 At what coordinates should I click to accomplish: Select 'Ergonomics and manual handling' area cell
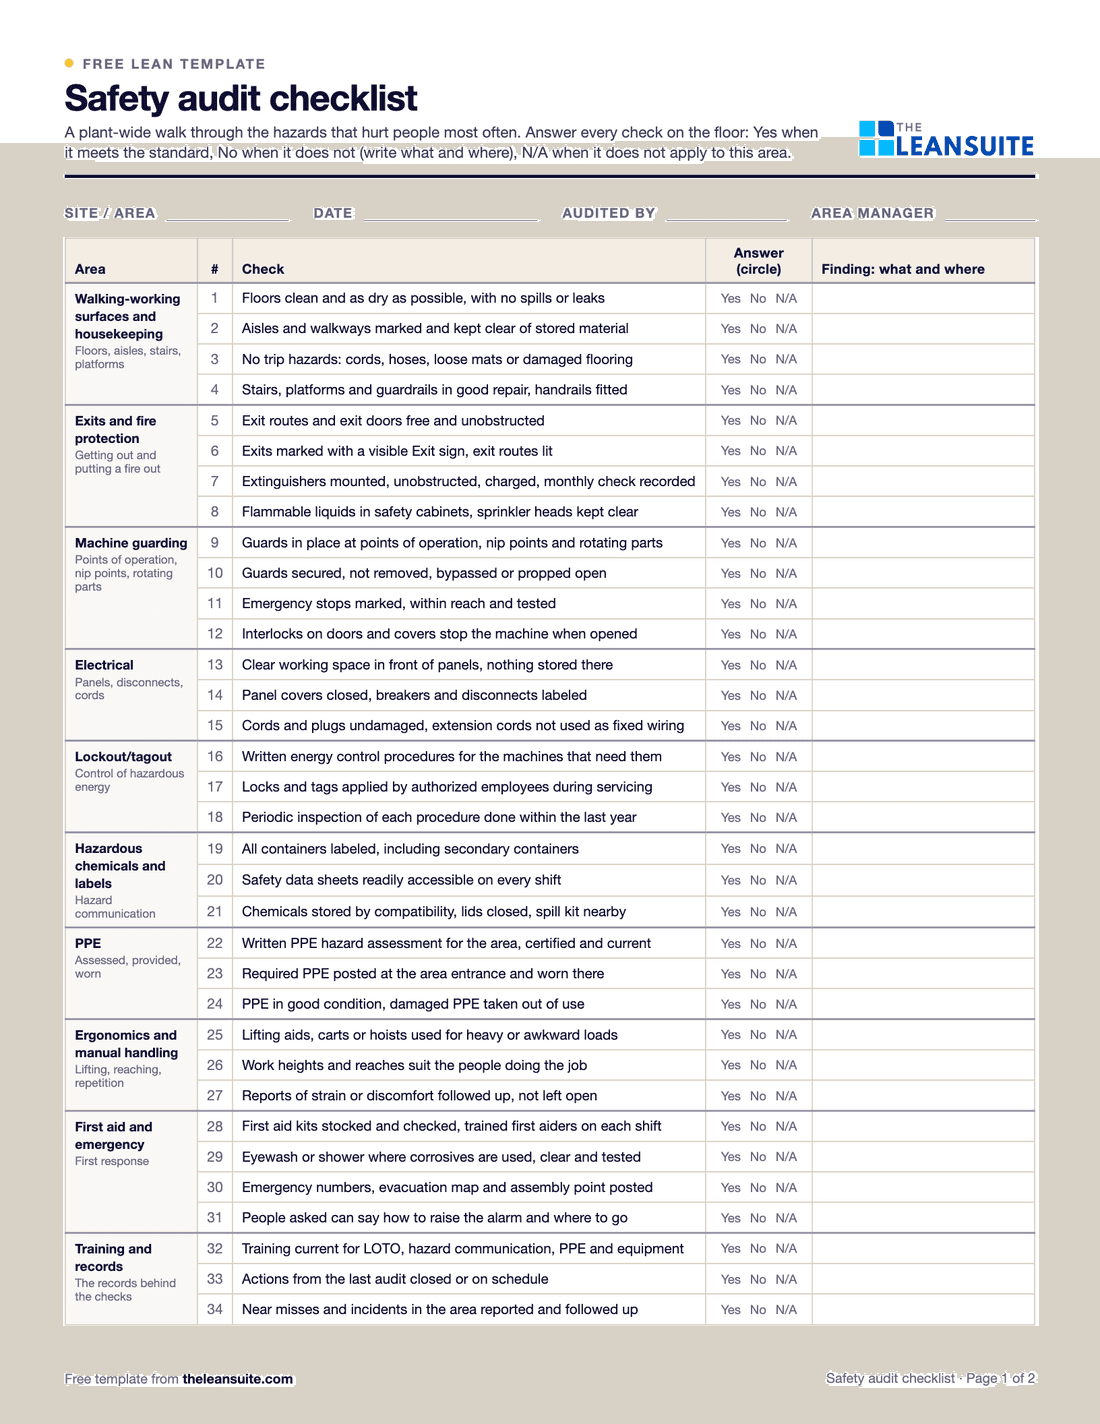click(x=131, y=1065)
